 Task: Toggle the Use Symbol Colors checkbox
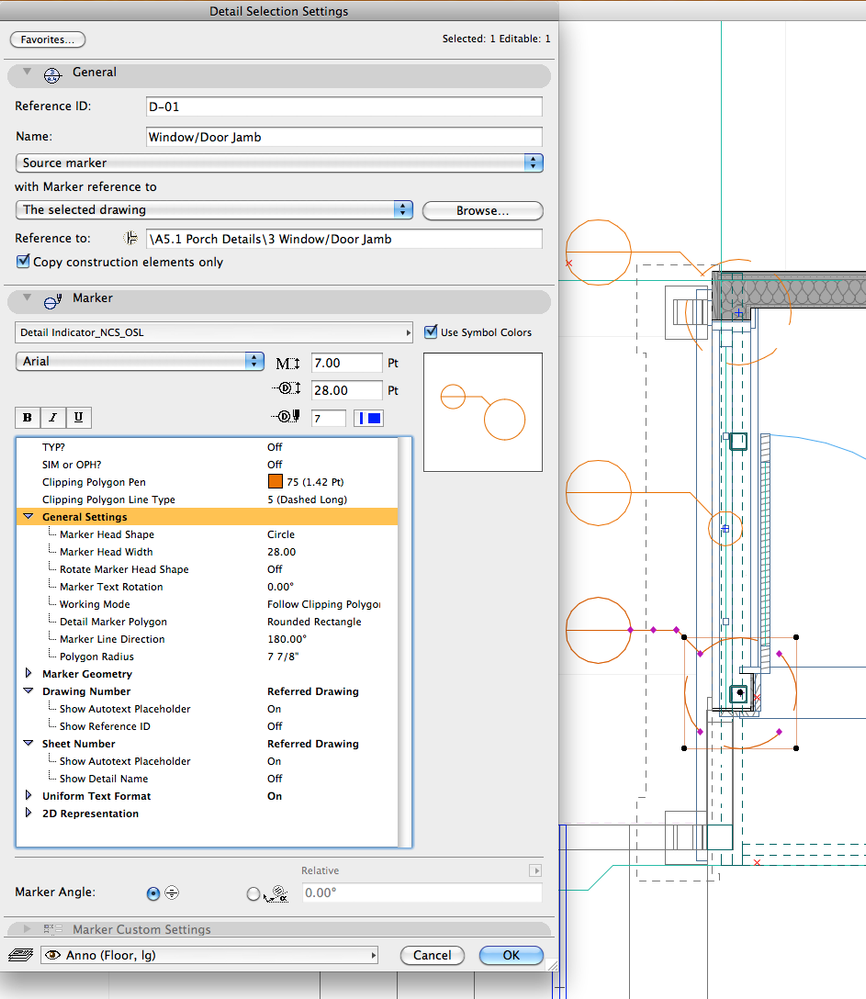coord(431,333)
